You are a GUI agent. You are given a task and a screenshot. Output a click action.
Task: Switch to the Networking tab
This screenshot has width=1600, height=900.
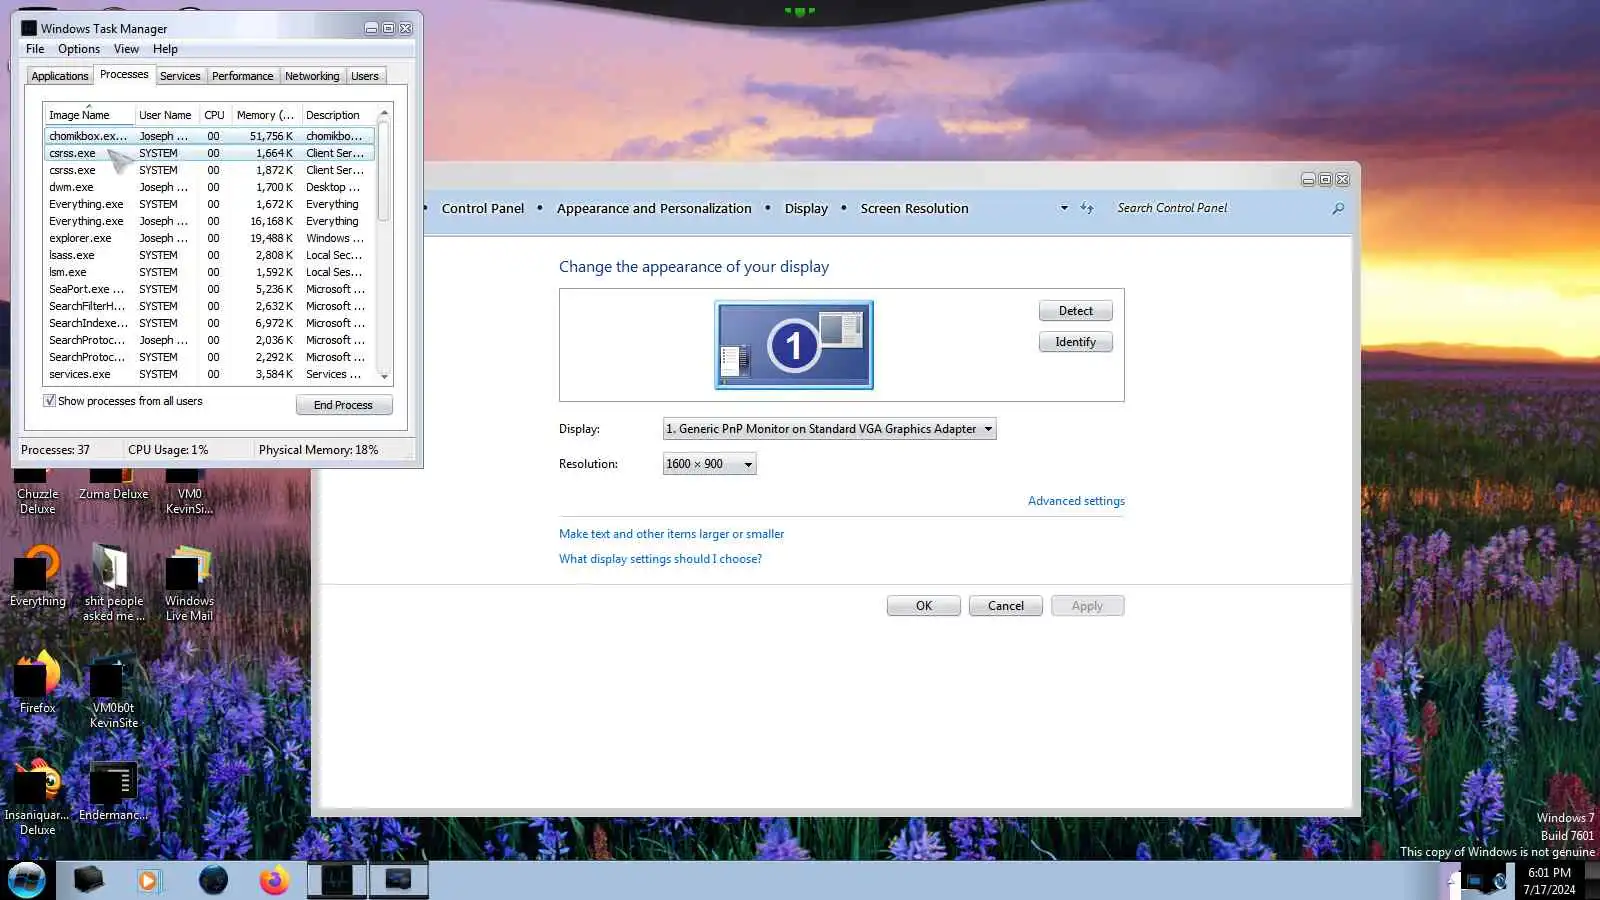[x=312, y=76]
